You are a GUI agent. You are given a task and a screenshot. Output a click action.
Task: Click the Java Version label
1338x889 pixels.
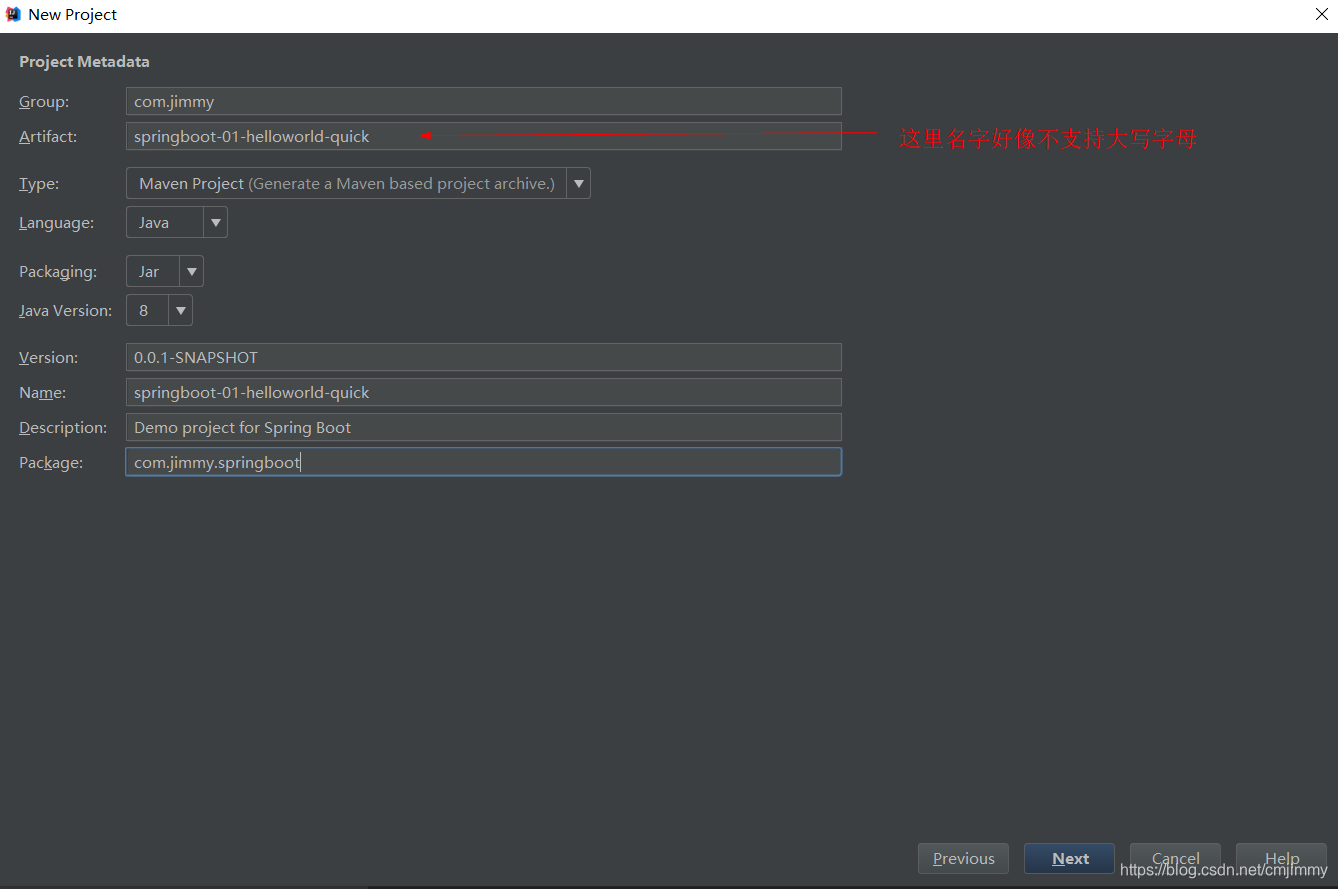[65, 310]
